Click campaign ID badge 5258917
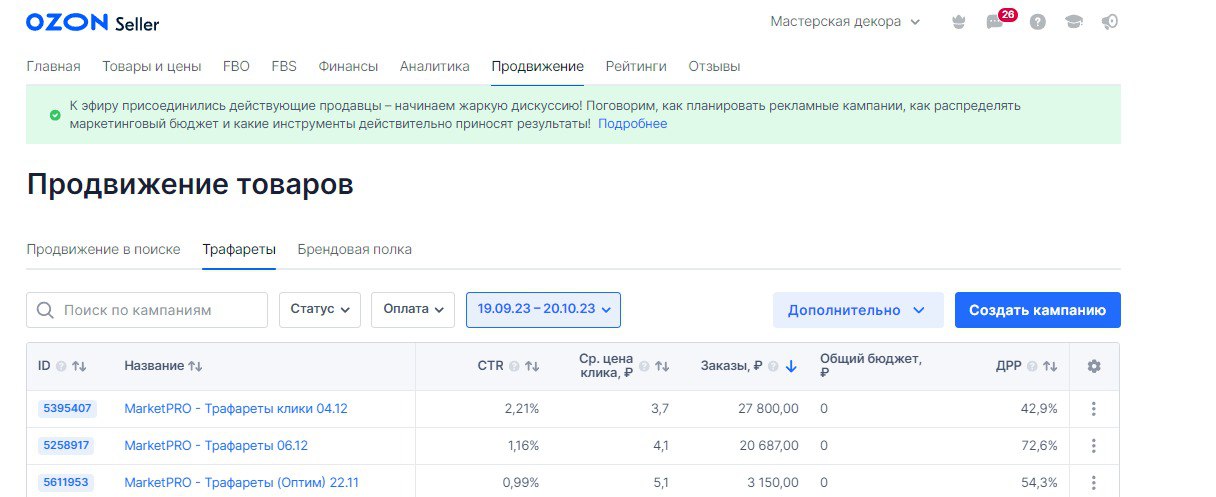The width and height of the screenshot is (1216, 497). (x=67, y=446)
